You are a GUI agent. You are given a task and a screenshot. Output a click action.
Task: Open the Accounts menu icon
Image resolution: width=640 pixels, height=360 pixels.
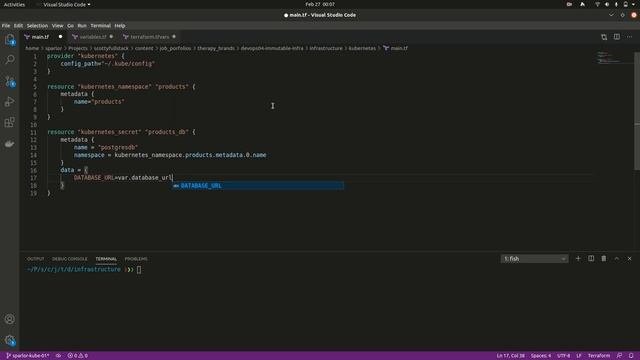tap(9, 319)
